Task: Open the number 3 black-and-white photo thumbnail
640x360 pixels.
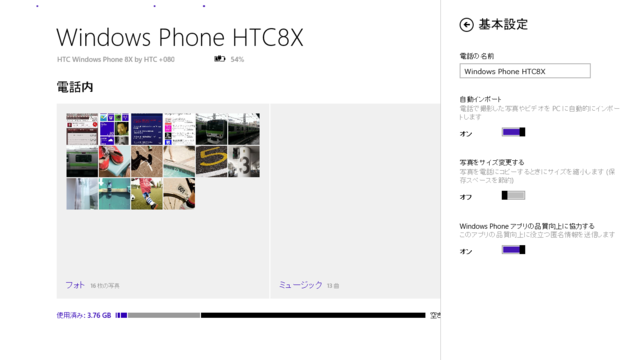Action: [x=244, y=162]
